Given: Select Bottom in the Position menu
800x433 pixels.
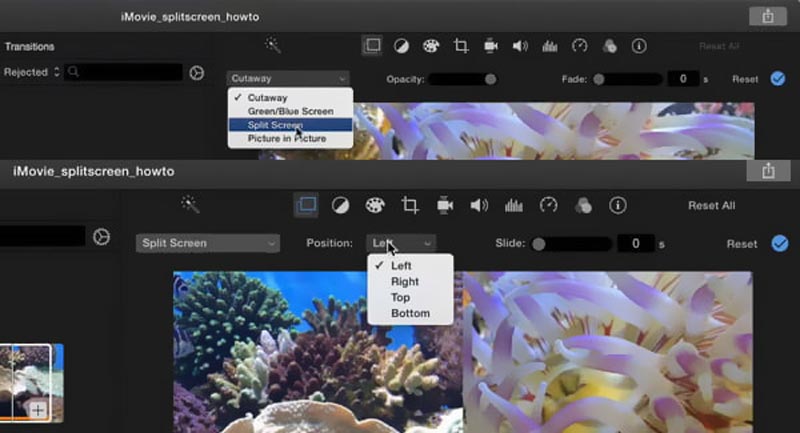Looking at the screenshot, I should (x=410, y=313).
